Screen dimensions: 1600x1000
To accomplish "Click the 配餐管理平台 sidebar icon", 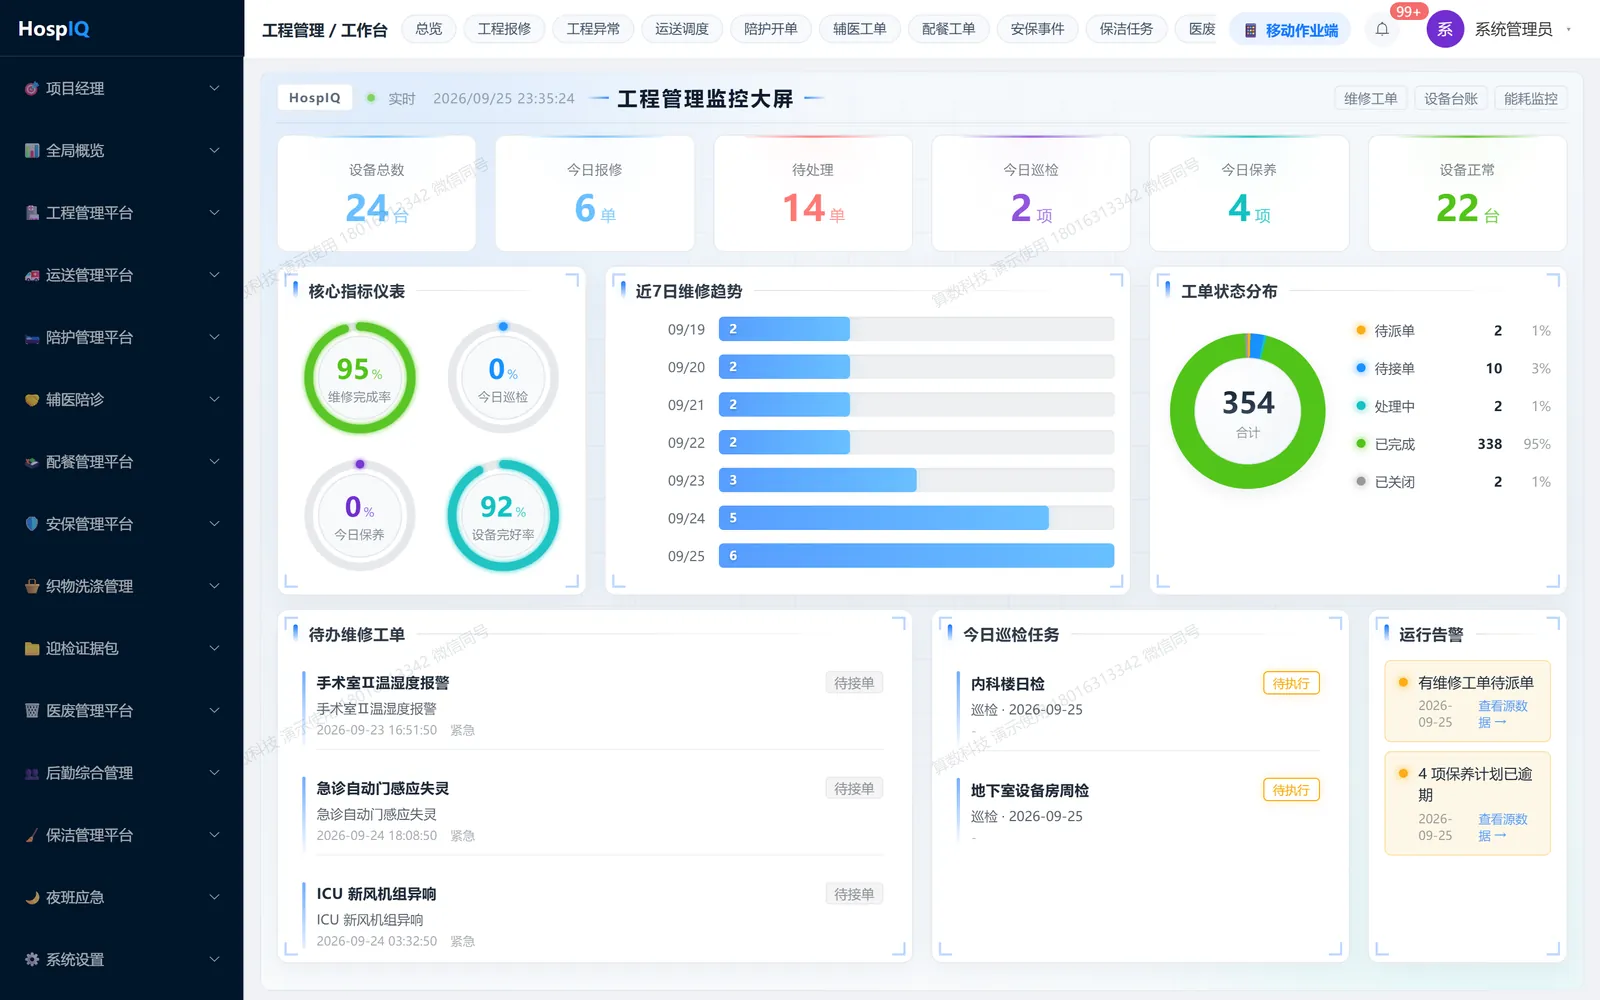I will 32,462.
